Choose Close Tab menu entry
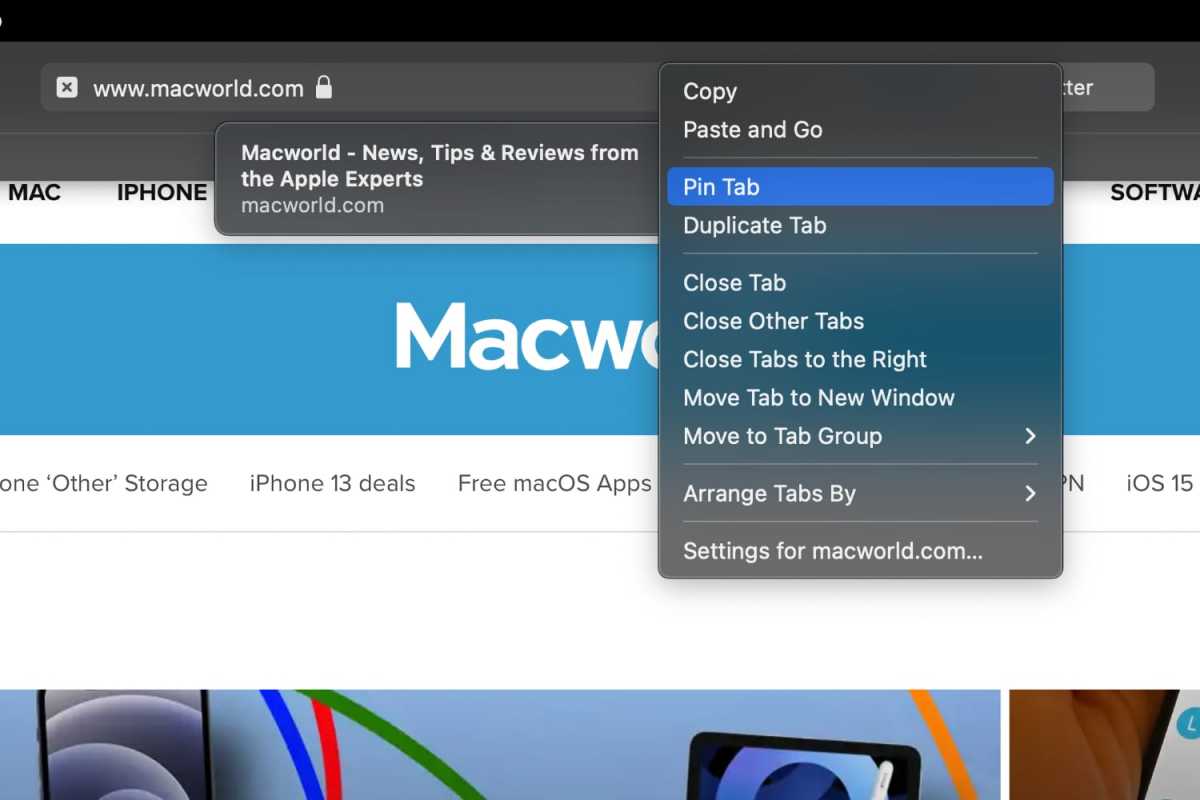The width and height of the screenshot is (1200, 800). coord(860,283)
